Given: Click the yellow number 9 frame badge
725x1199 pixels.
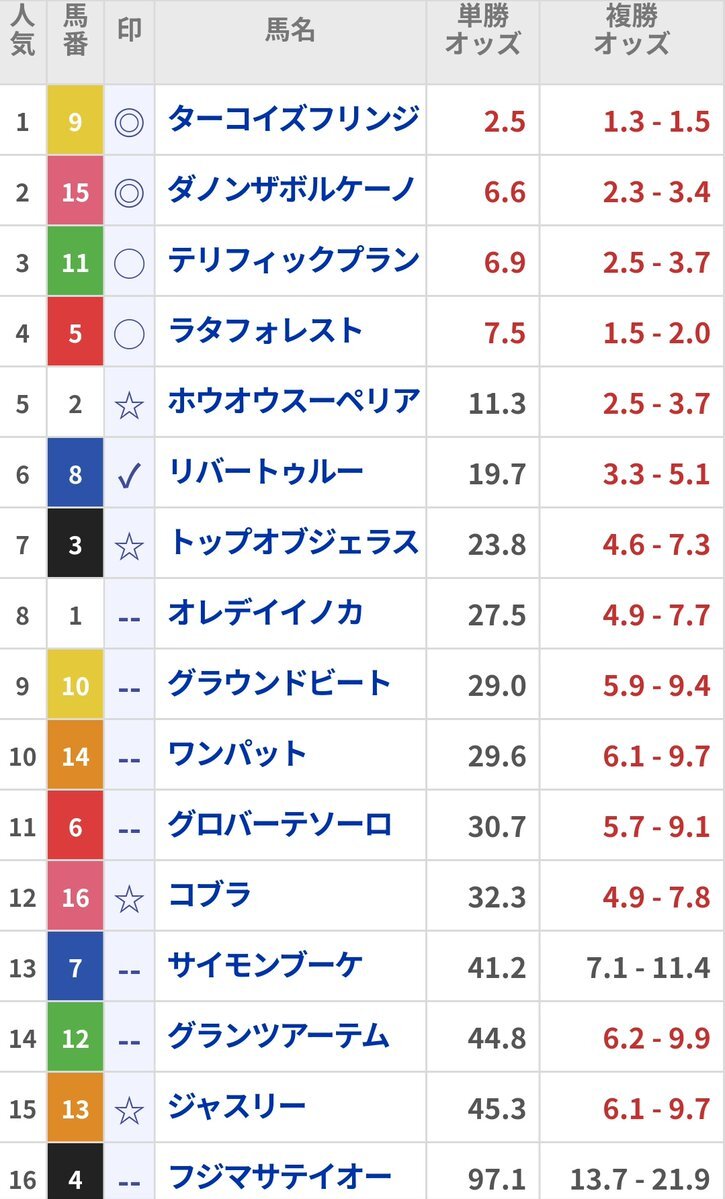Looking at the screenshot, I should click(75, 120).
